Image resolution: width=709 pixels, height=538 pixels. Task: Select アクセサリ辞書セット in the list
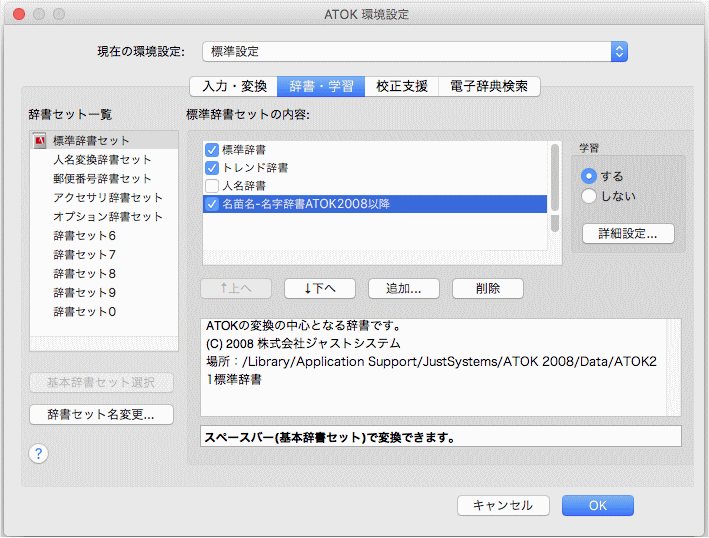point(104,198)
